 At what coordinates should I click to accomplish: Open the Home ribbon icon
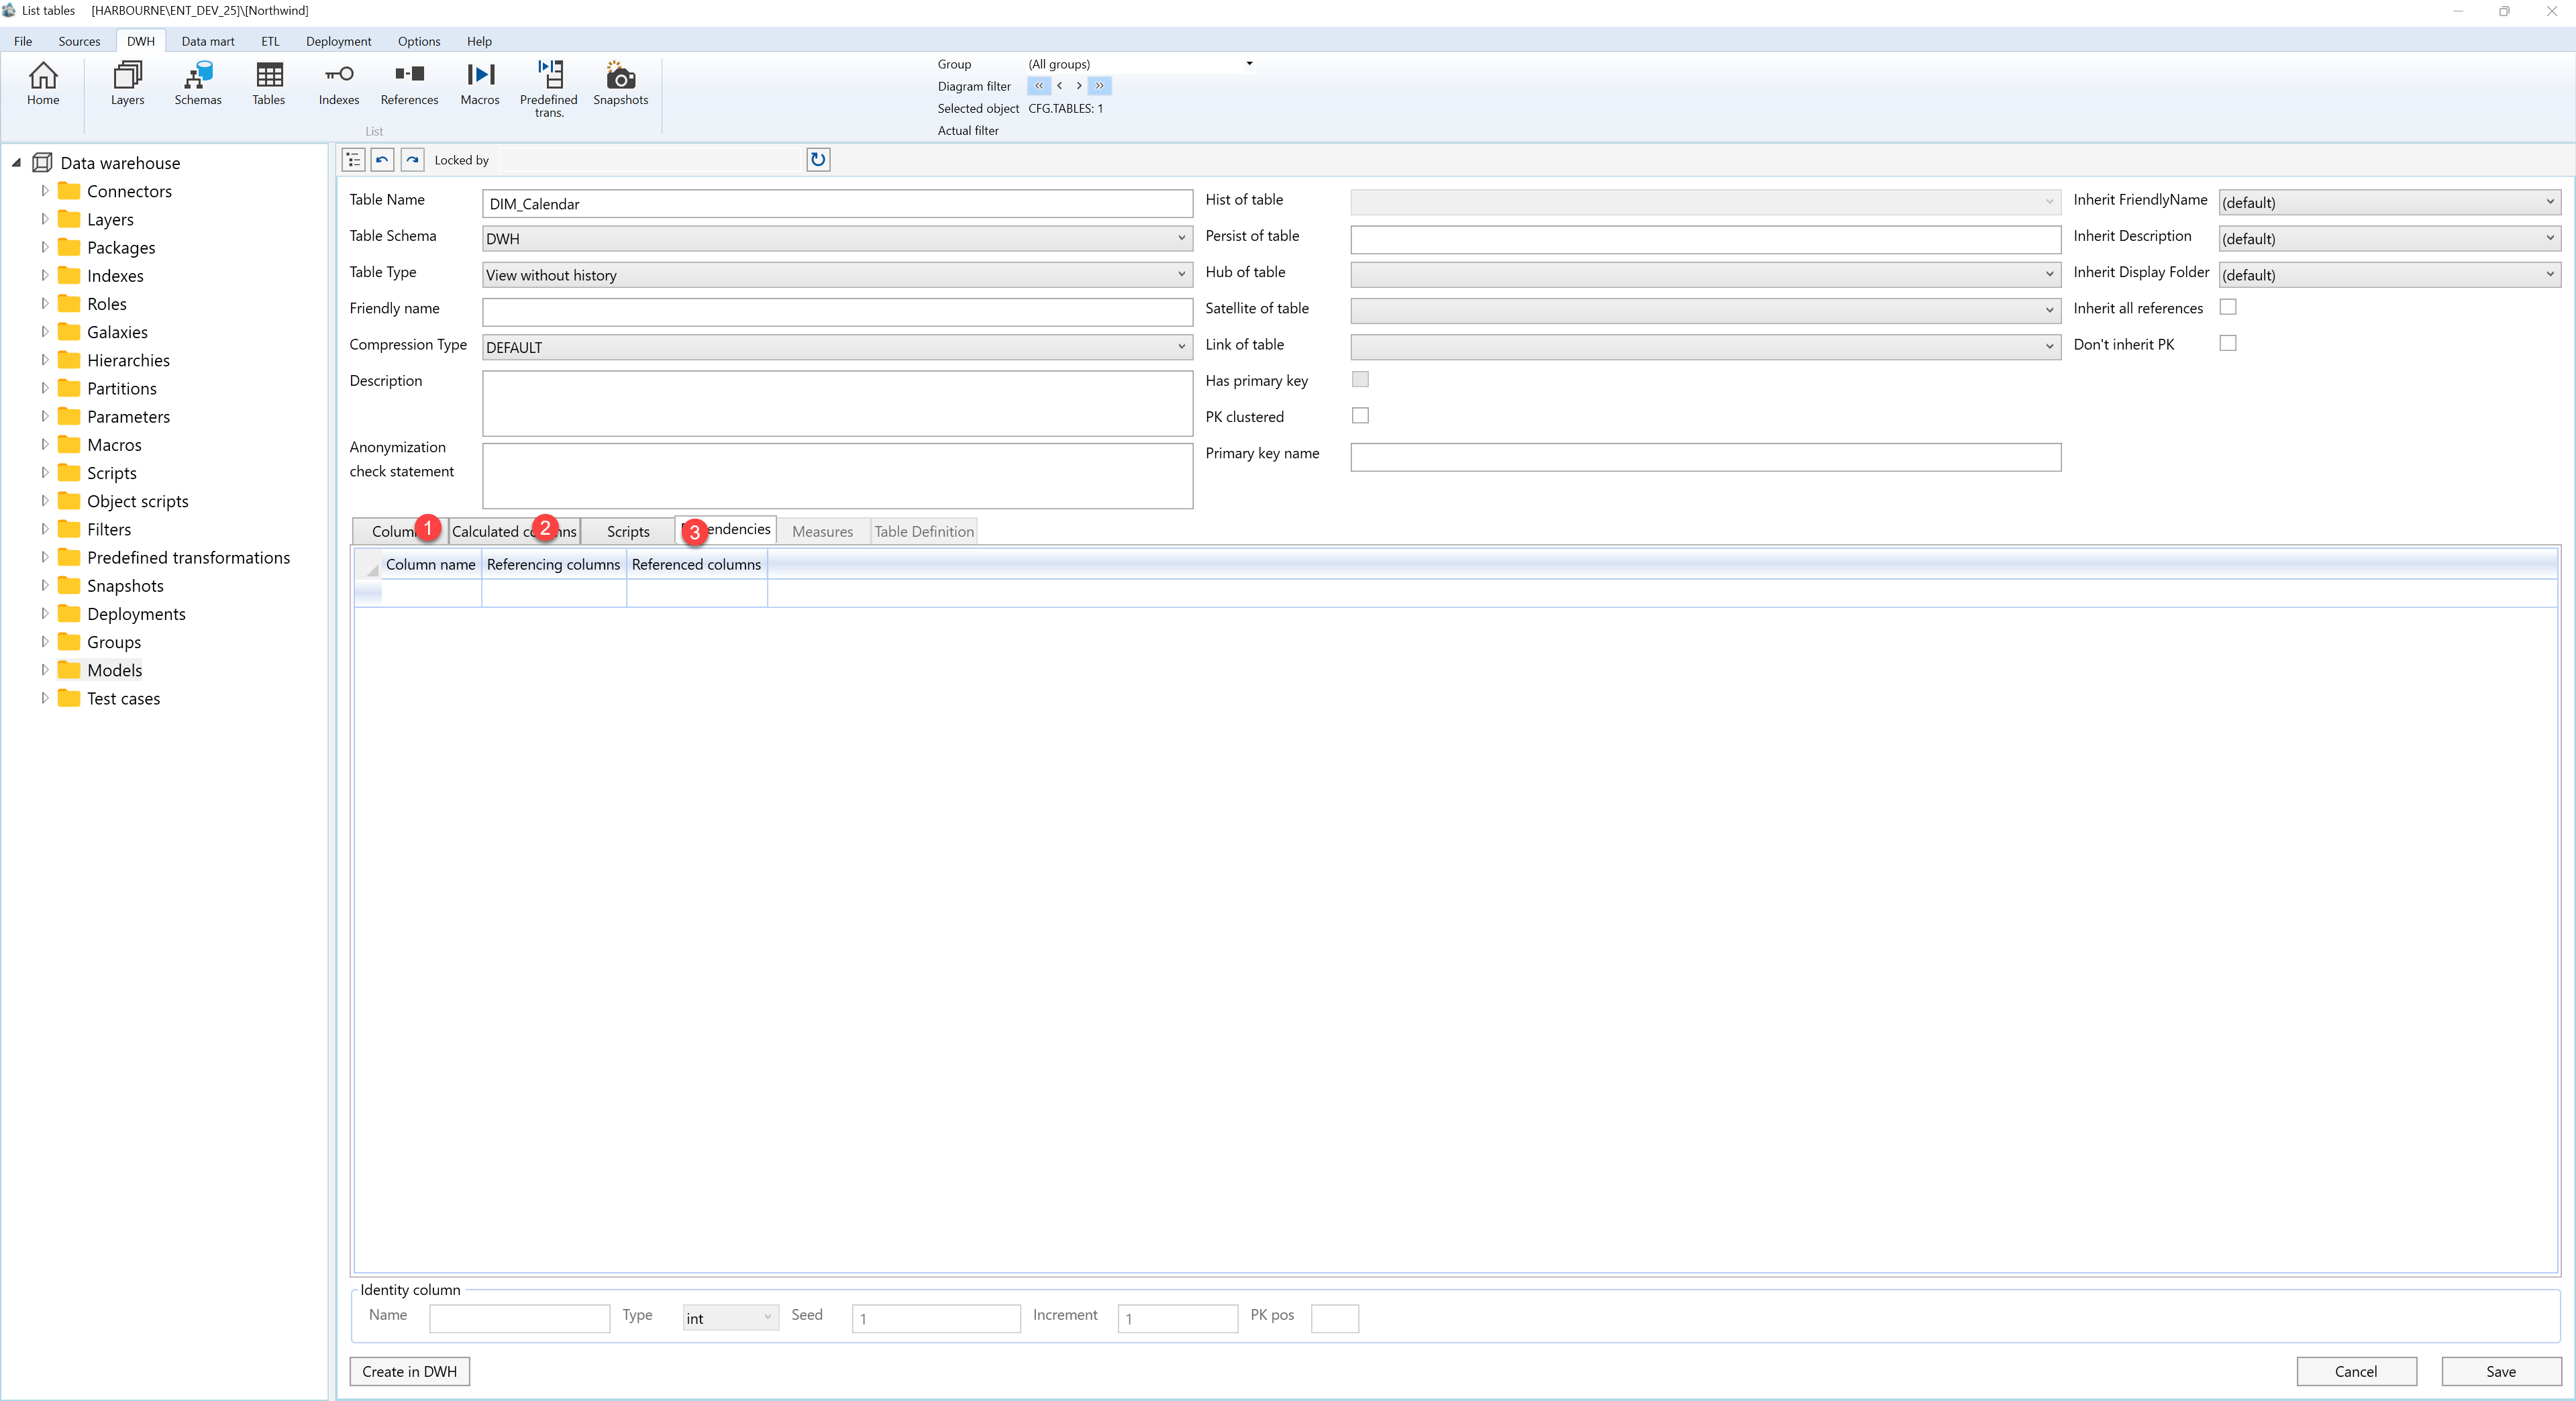(x=43, y=83)
